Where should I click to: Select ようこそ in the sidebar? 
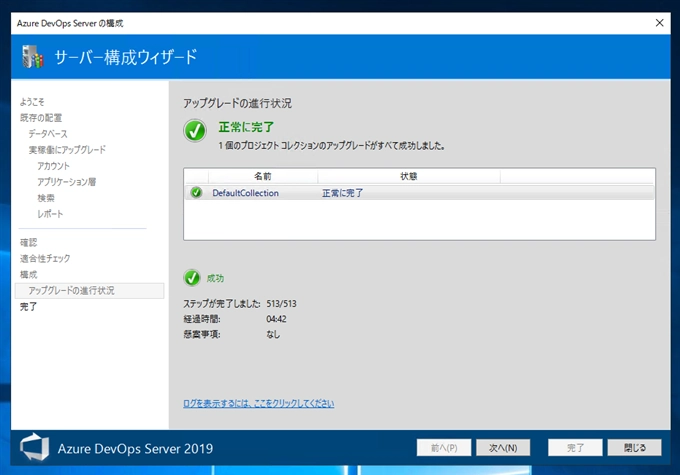[32, 102]
